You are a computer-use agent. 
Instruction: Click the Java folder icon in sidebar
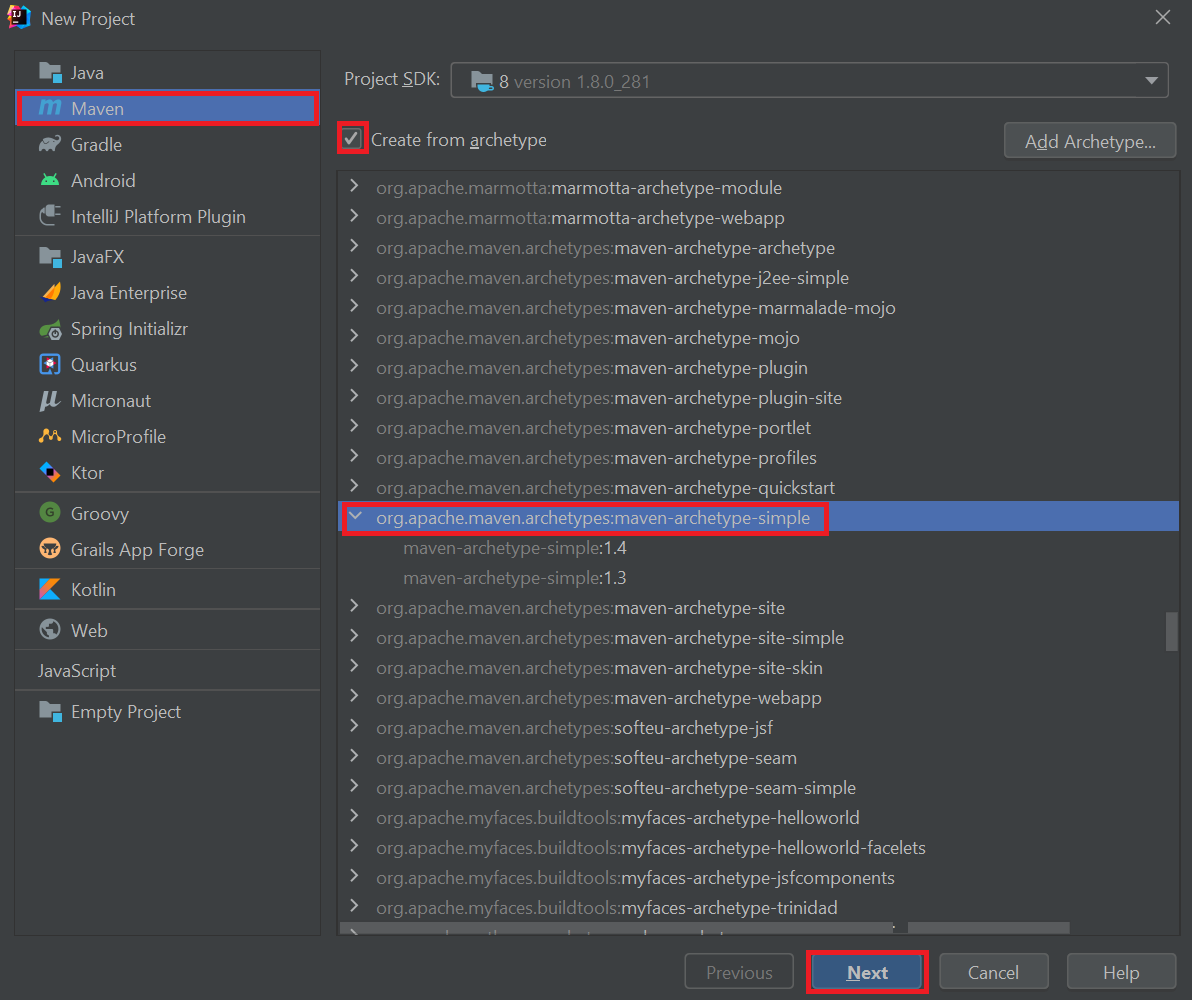coord(50,72)
